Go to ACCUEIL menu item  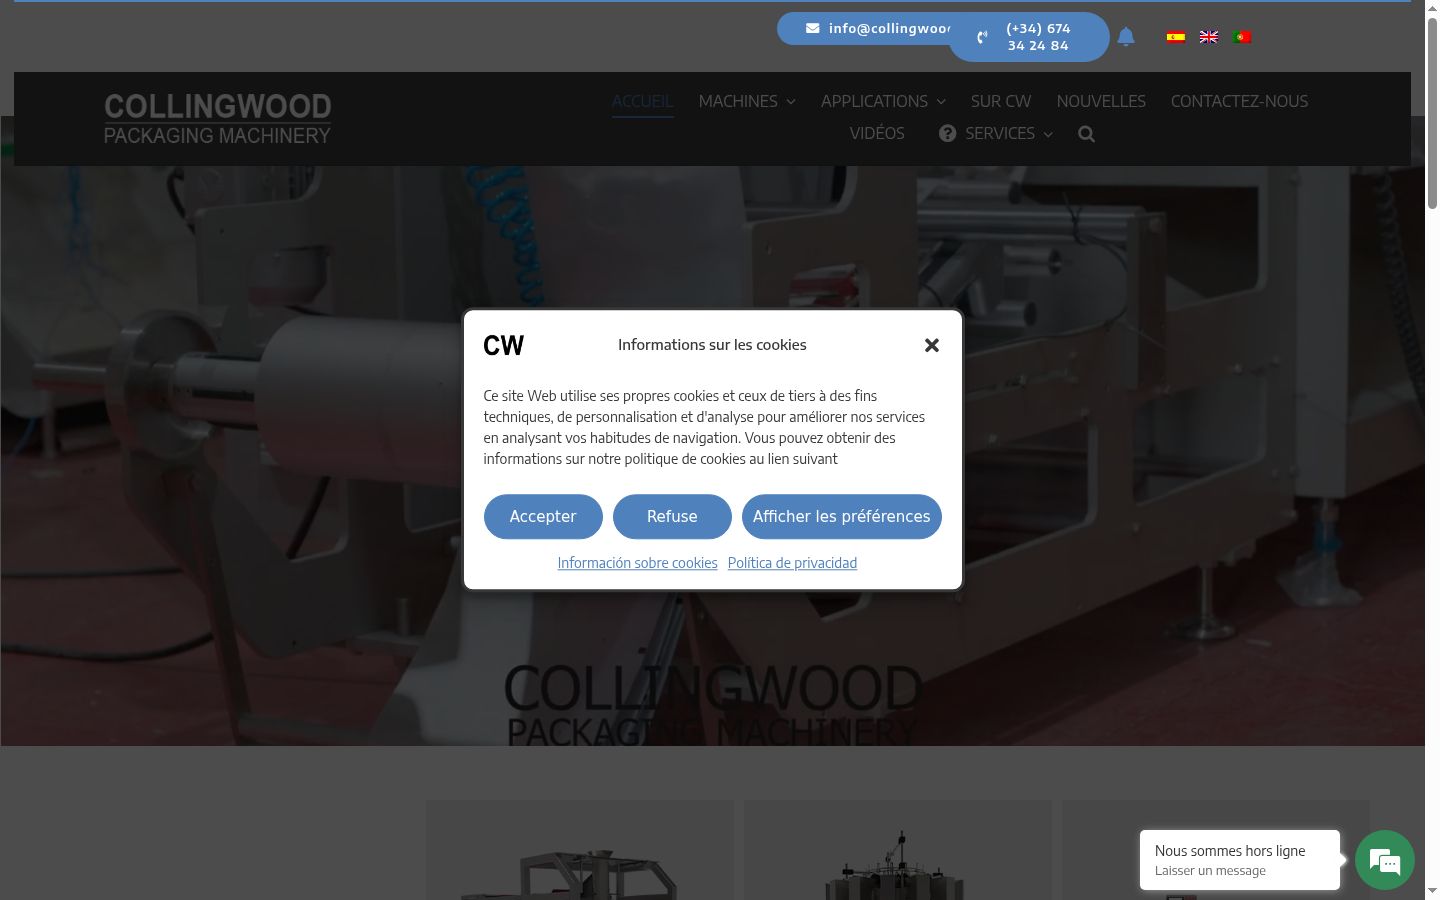click(642, 101)
